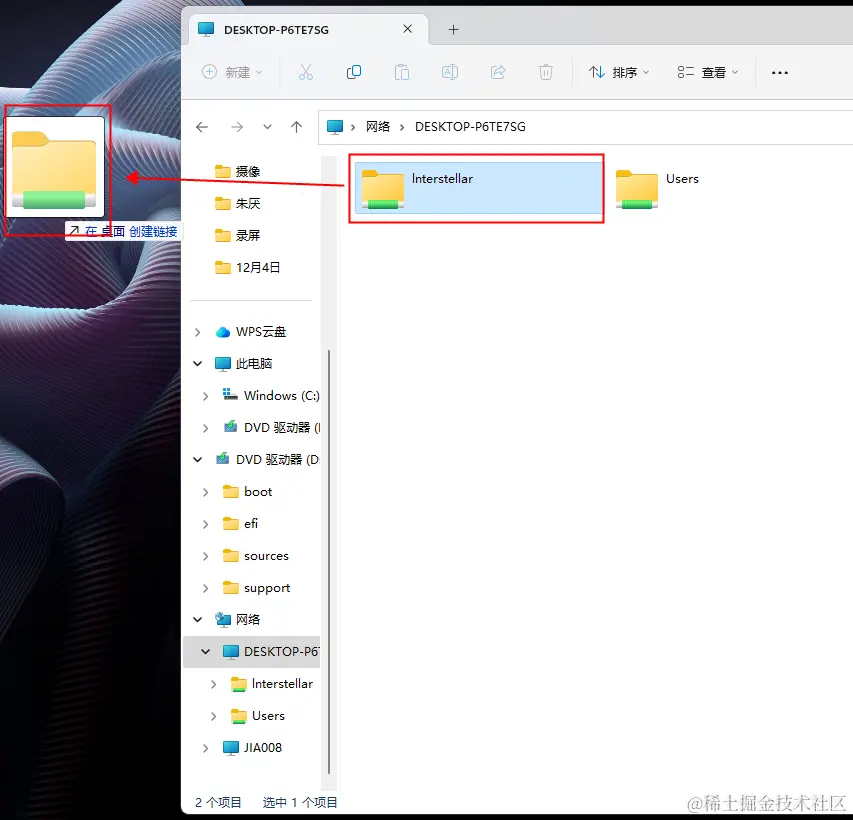The image size is (853, 820).
Task: Go up one level with up arrow
Action: pyautogui.click(x=296, y=127)
